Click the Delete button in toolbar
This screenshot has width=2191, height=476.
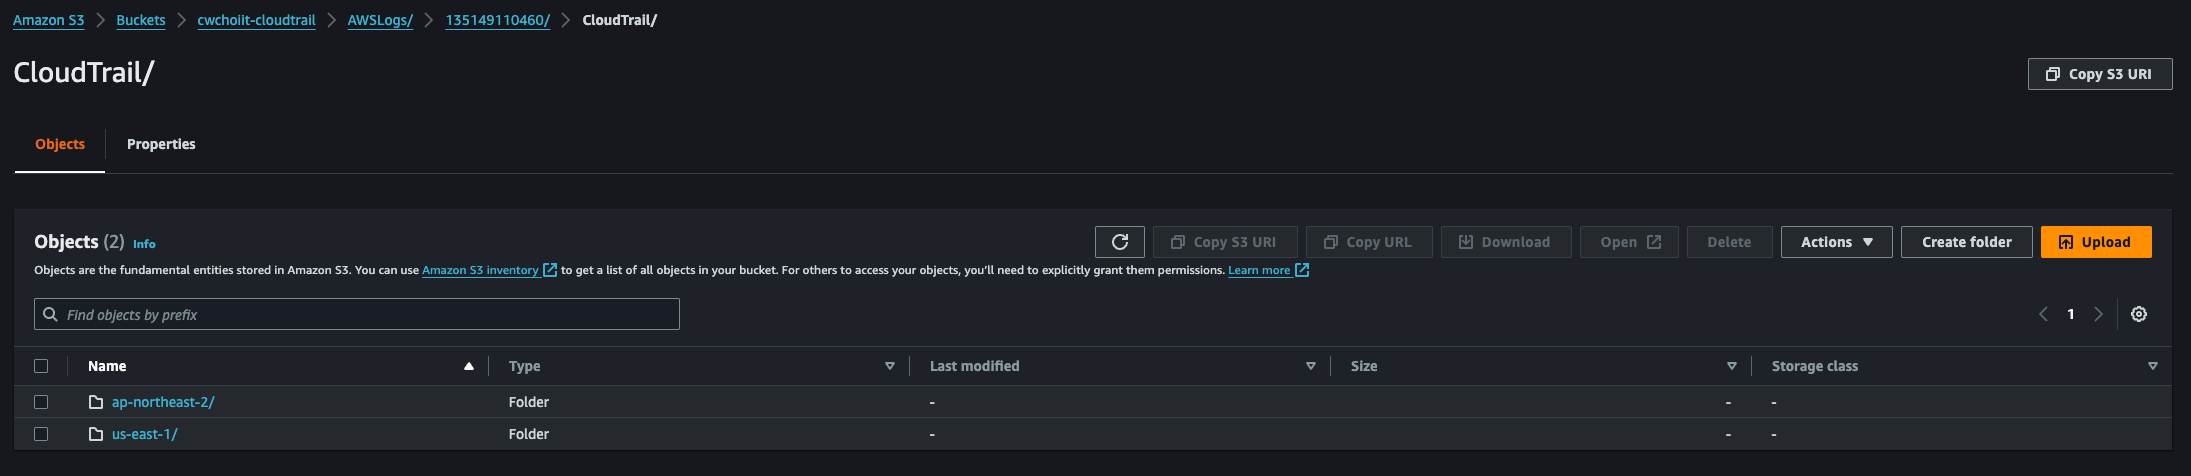(1729, 242)
